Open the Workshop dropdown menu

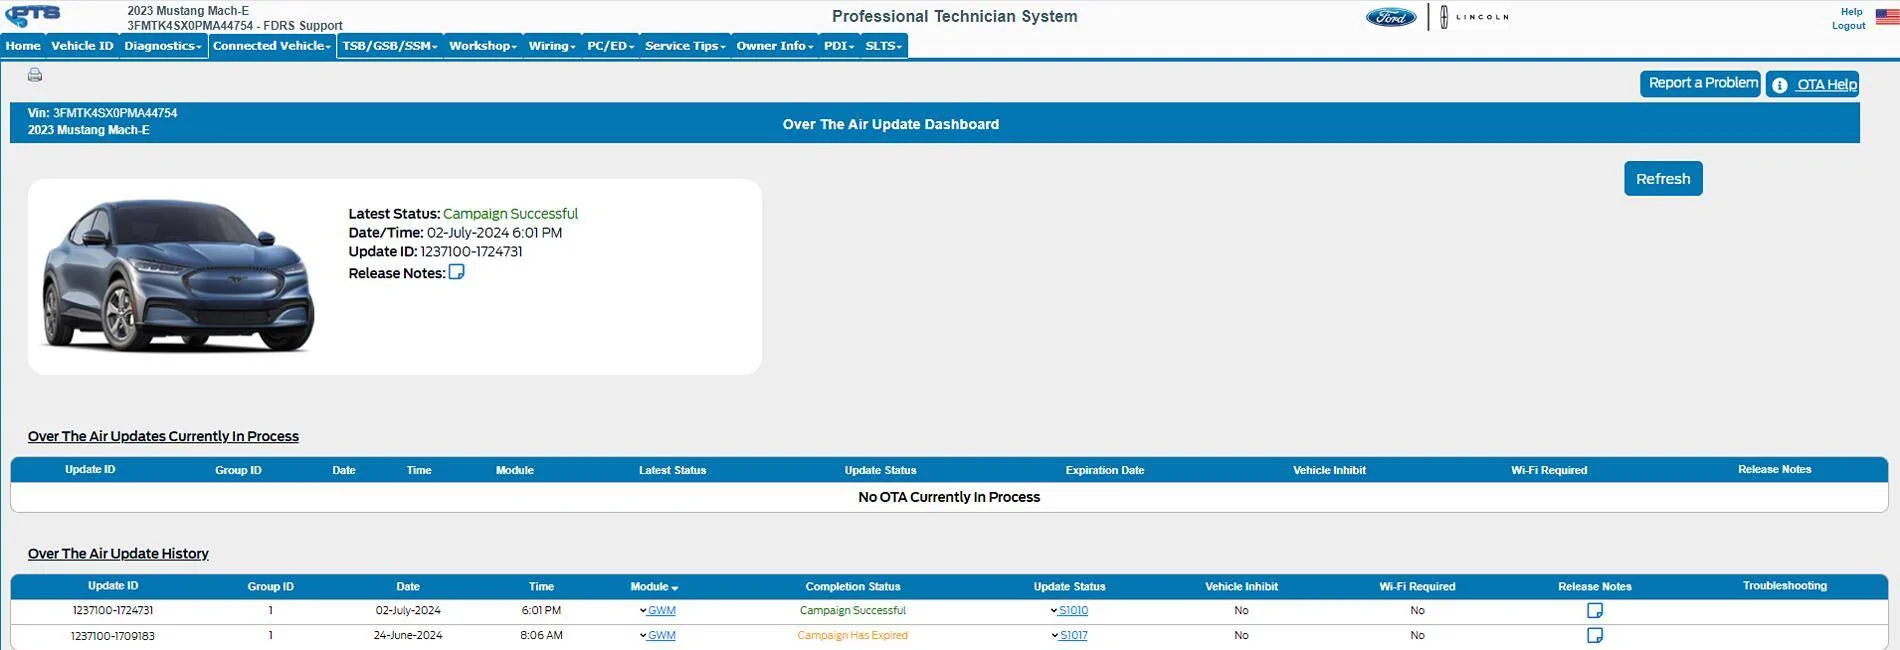coord(483,46)
